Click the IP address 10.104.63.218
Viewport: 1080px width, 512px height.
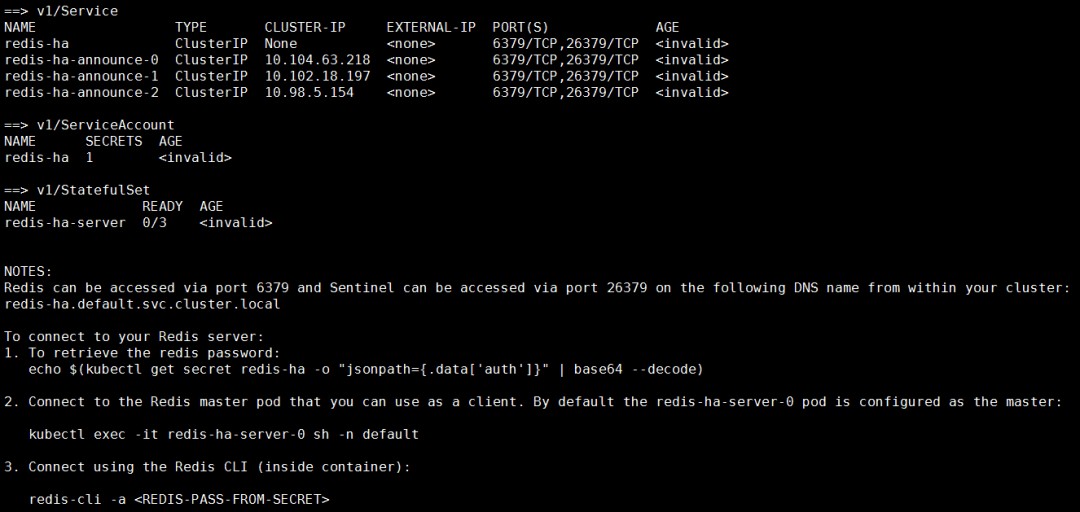point(317,60)
